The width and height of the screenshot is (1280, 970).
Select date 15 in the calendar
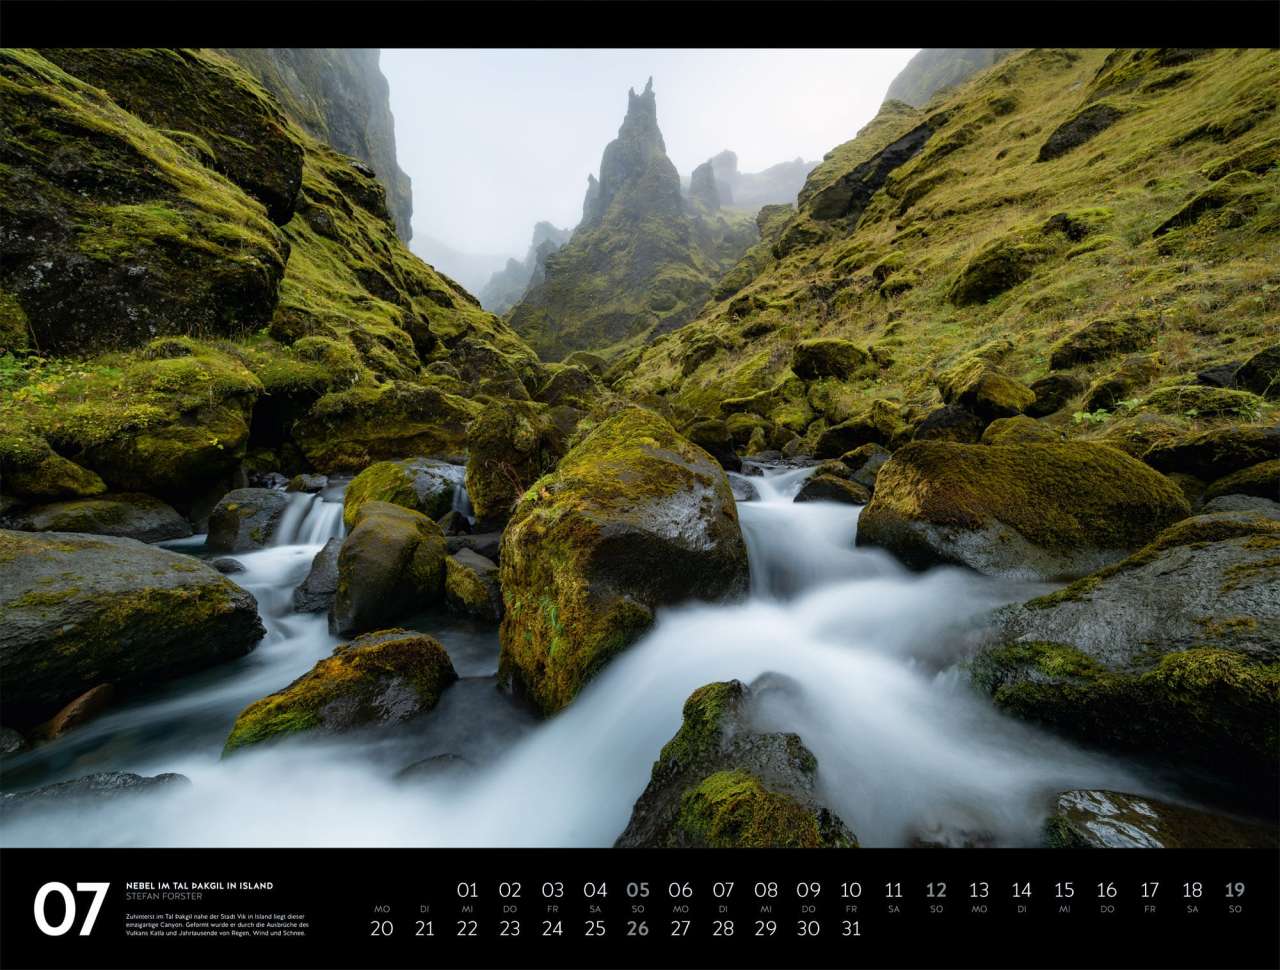[x=1064, y=890]
